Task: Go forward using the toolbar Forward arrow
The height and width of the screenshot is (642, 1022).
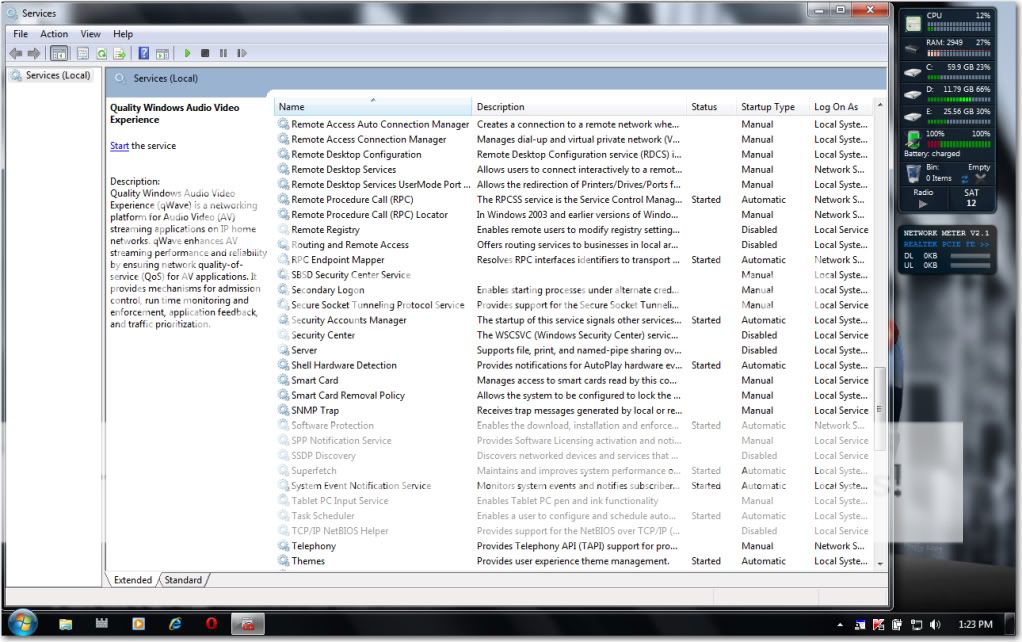Action: pyautogui.click(x=34, y=53)
